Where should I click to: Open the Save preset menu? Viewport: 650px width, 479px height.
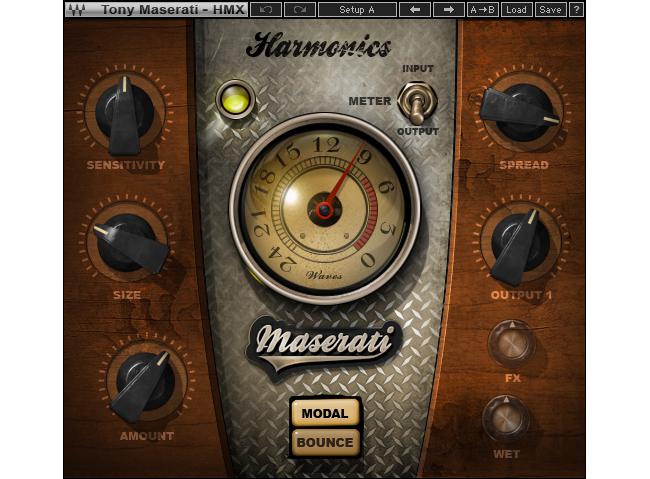(x=550, y=10)
